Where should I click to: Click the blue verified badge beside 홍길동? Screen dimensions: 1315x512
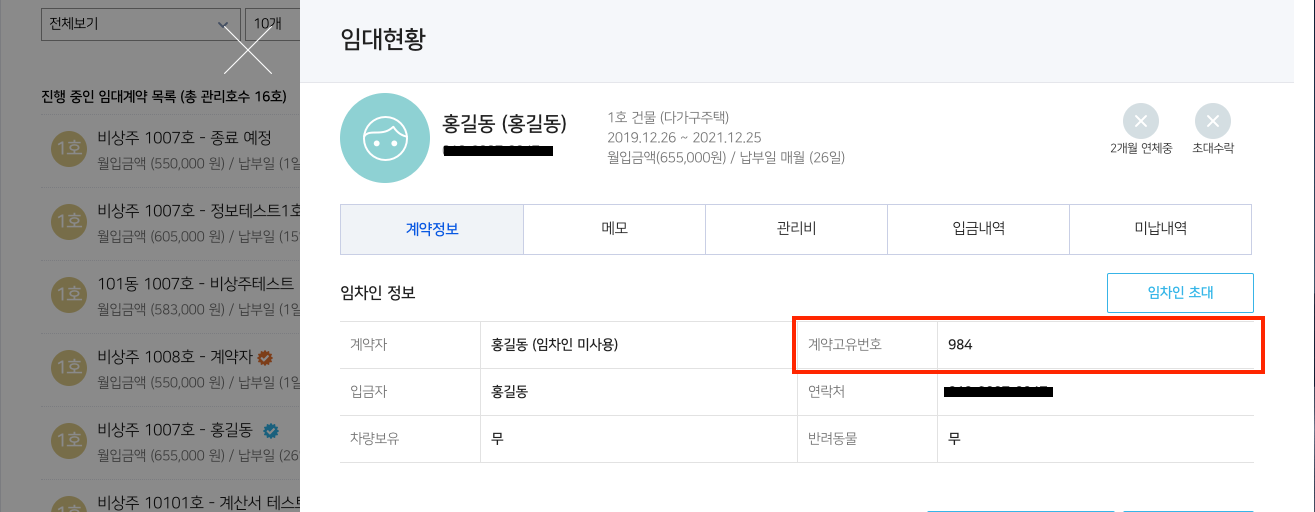270,431
